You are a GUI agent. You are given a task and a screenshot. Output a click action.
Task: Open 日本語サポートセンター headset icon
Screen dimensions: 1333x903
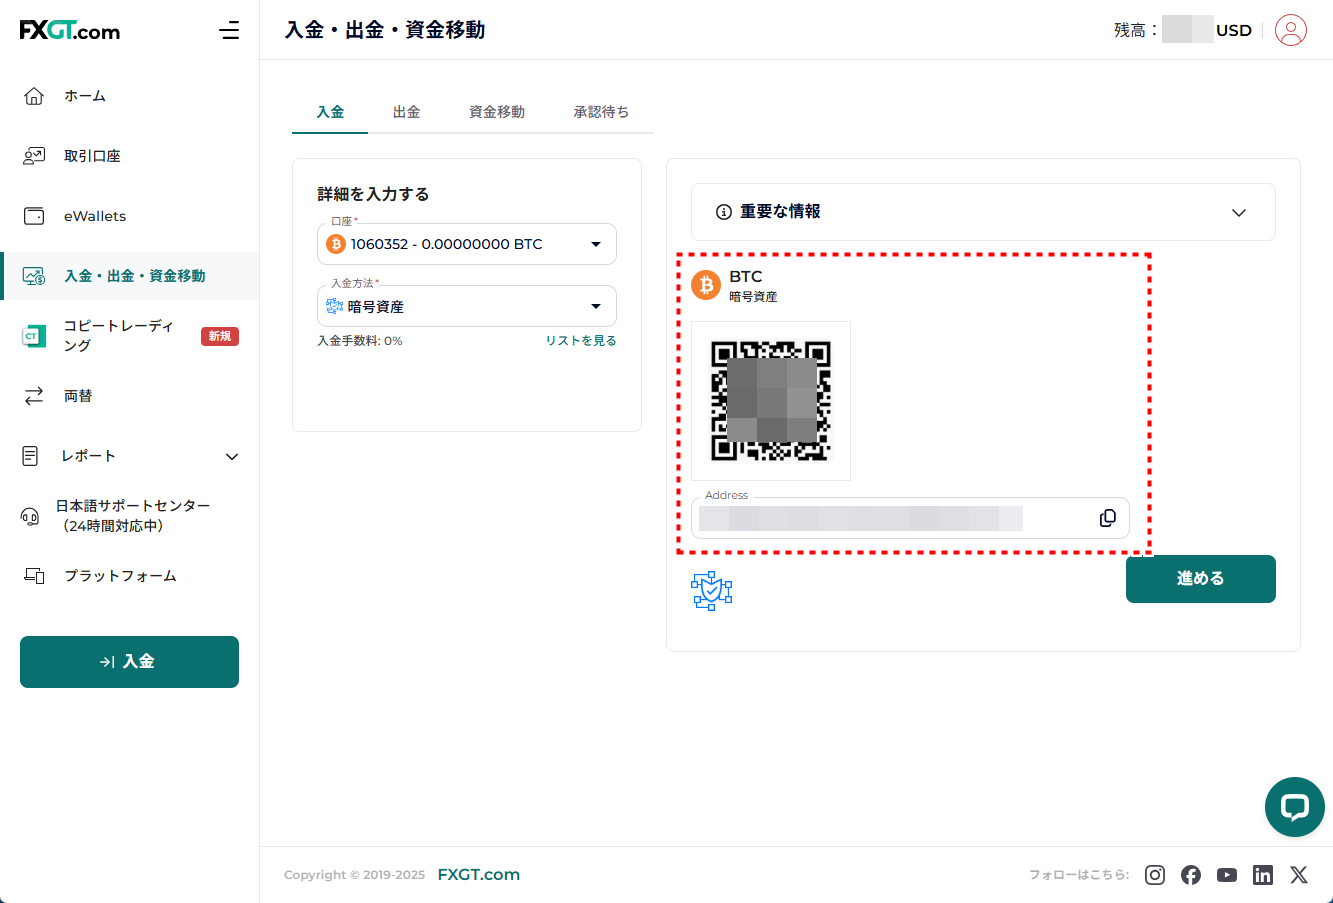tap(30, 516)
